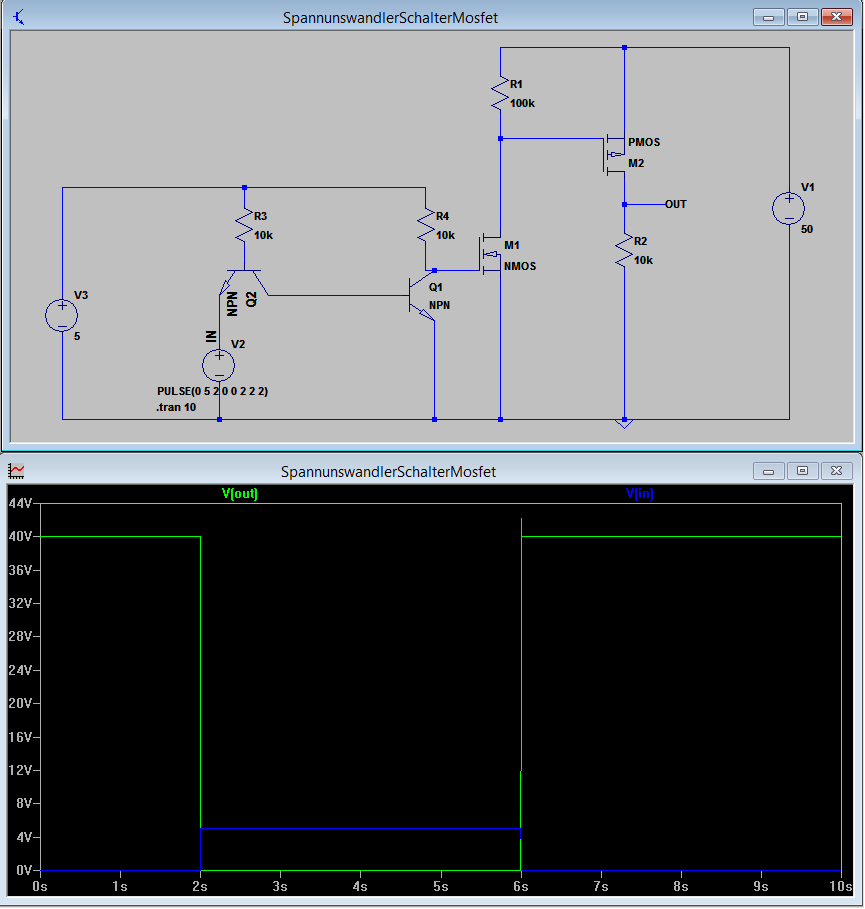Image resolution: width=865 pixels, height=909 pixels.
Task: Click the ground symbol below R2
Action: point(624,424)
